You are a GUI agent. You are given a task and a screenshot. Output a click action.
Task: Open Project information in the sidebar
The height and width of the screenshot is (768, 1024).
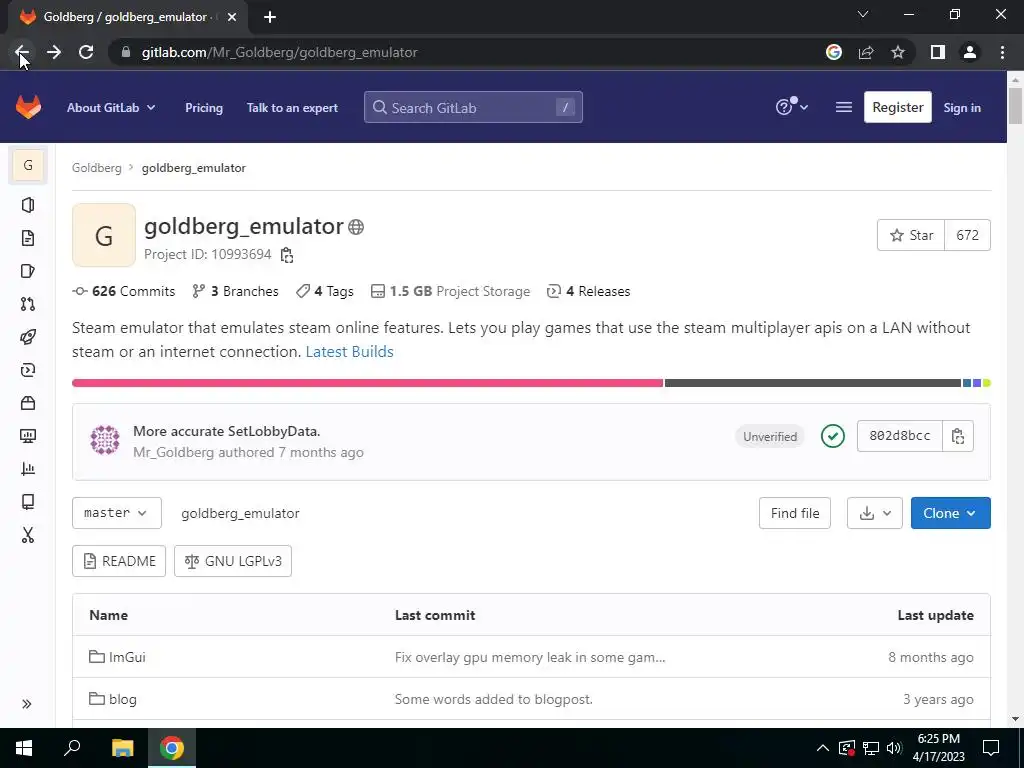click(27, 205)
